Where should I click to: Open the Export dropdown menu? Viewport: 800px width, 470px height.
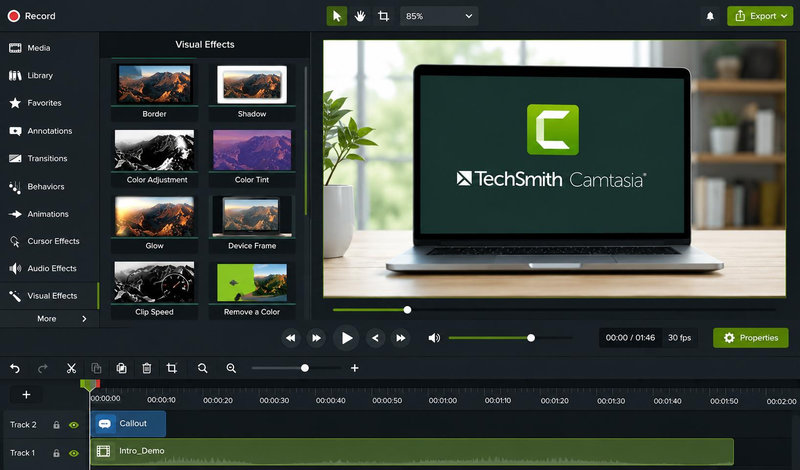click(760, 16)
